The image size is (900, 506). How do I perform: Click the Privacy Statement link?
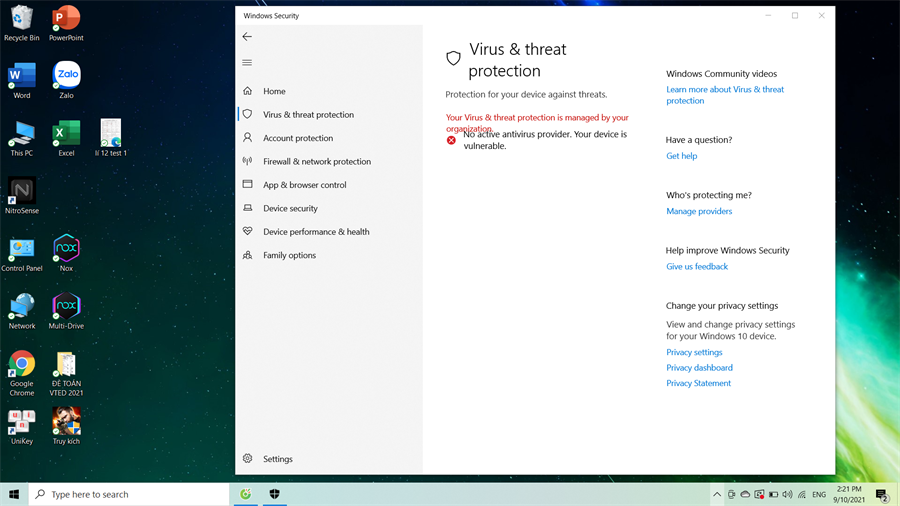[x=698, y=383]
